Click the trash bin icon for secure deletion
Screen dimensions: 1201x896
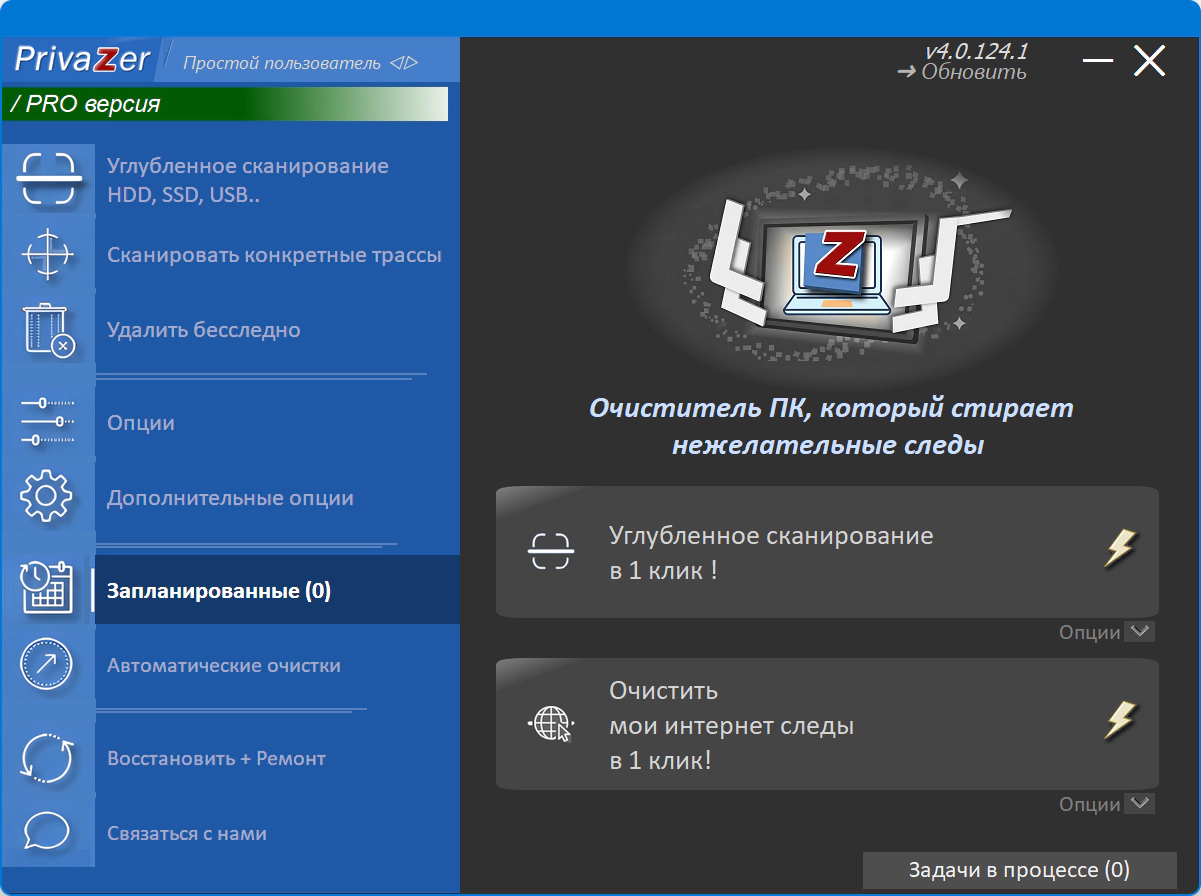tap(48, 331)
